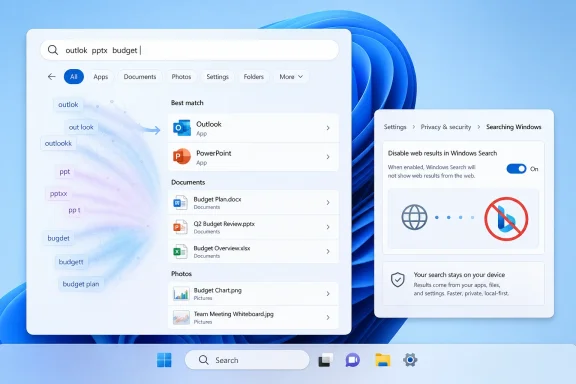Click the "bugdet" typo chip
The width and height of the screenshot is (576, 384).
click(58, 238)
